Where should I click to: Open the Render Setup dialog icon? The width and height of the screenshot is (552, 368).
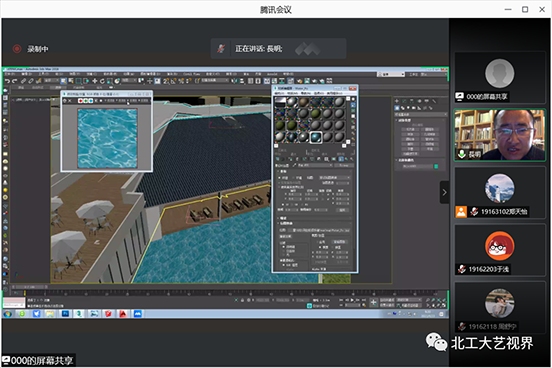point(299,81)
